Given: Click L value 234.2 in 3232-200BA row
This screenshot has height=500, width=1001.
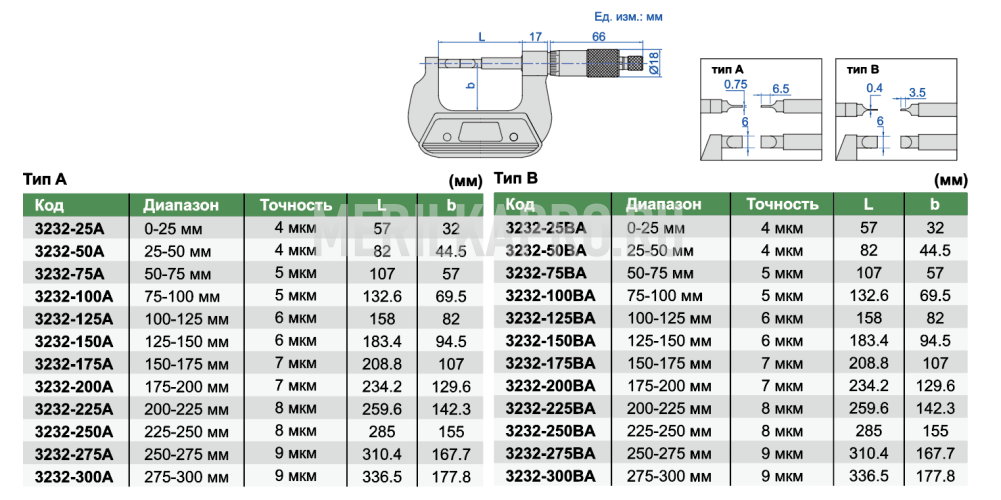Looking at the screenshot, I should [x=868, y=386].
